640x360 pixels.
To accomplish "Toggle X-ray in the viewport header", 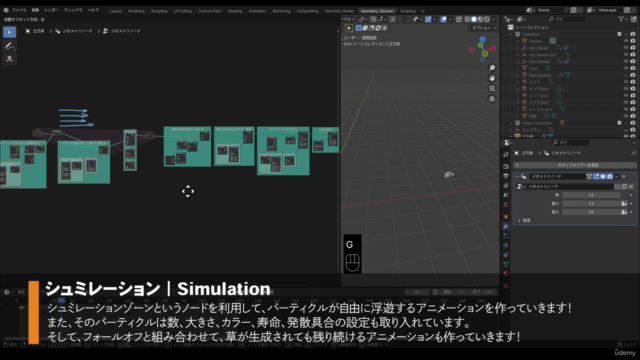I will [x=459, y=19].
